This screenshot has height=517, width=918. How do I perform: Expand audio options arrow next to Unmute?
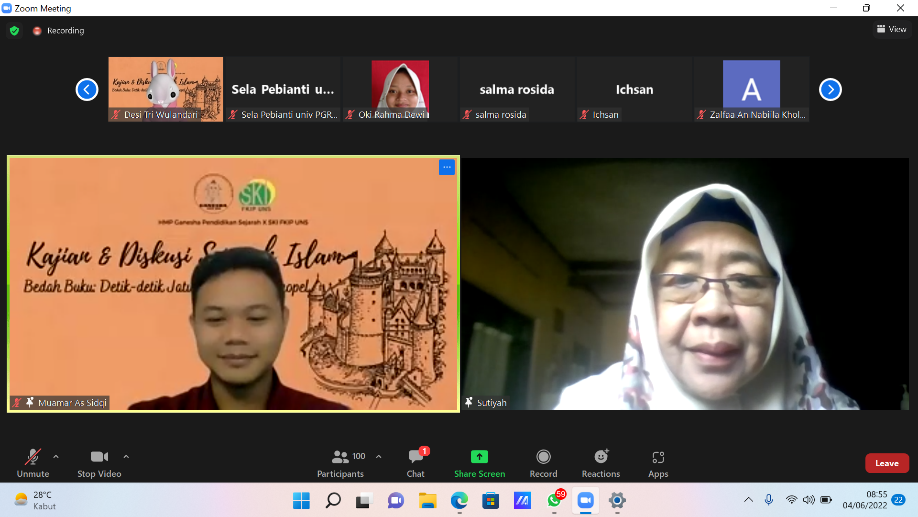(56, 456)
